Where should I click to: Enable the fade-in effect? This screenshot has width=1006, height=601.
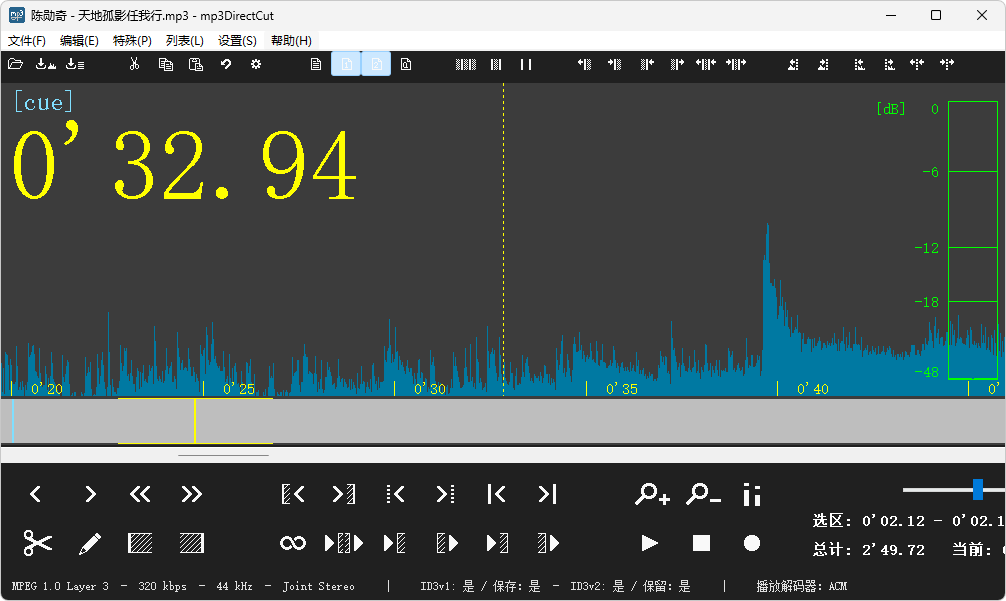pos(141,543)
